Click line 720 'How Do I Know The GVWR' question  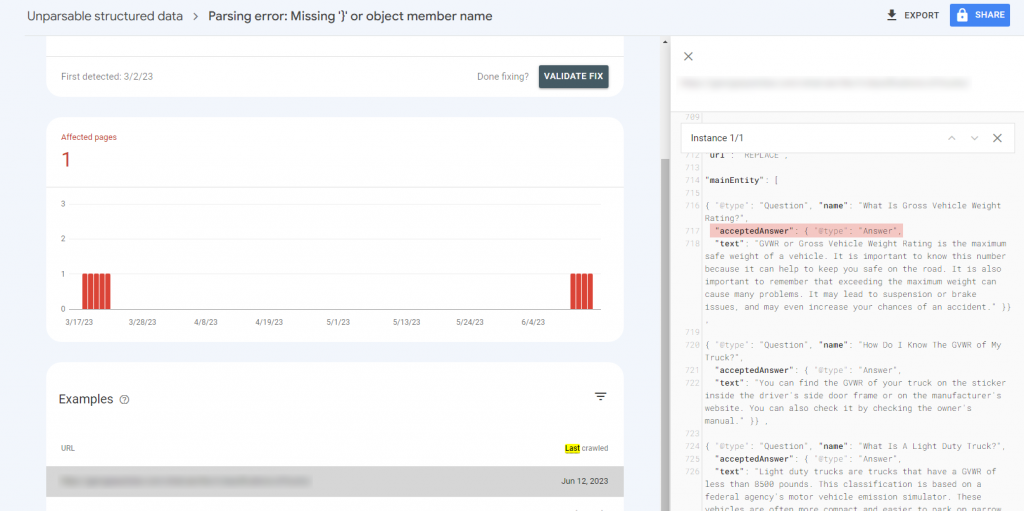click(852, 350)
